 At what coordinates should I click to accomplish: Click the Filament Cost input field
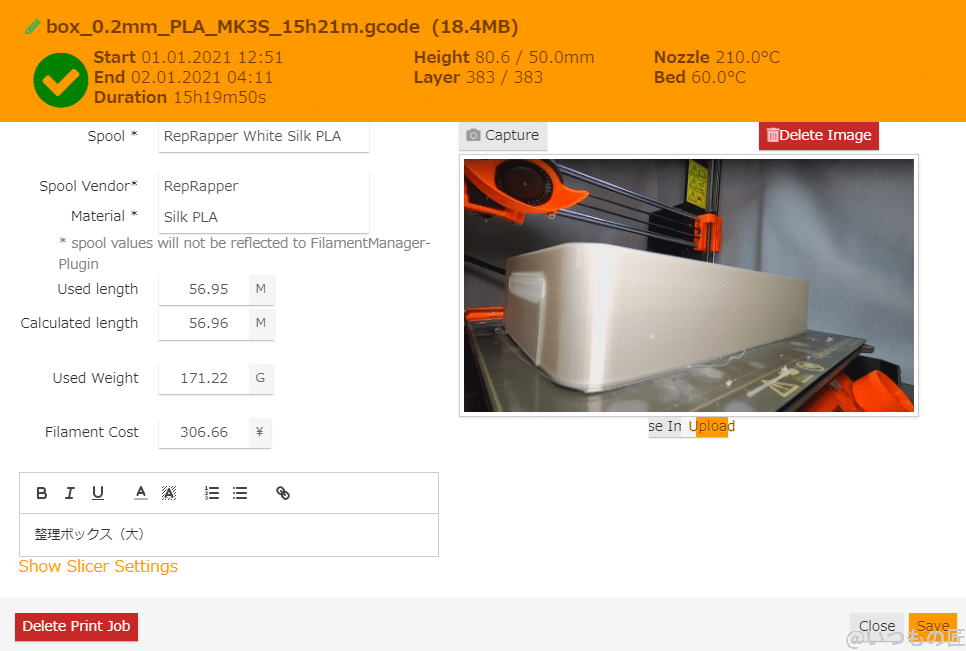pos(204,432)
